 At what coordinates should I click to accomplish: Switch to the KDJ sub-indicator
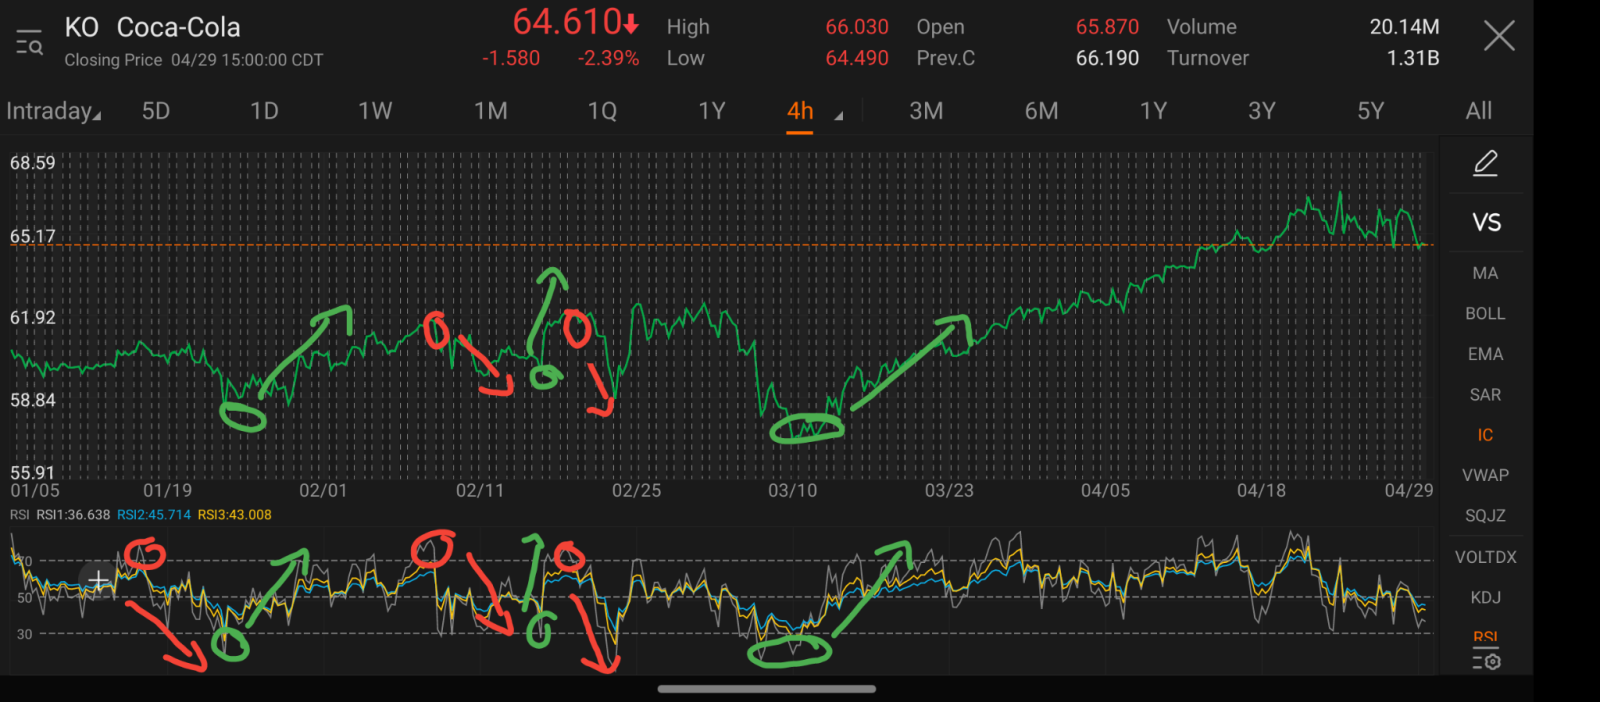[x=1485, y=597]
